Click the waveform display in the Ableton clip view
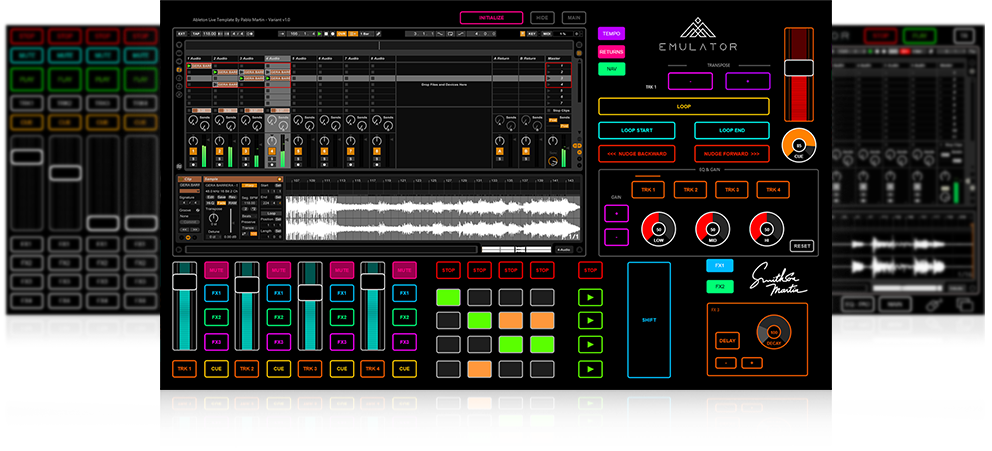 (433, 218)
